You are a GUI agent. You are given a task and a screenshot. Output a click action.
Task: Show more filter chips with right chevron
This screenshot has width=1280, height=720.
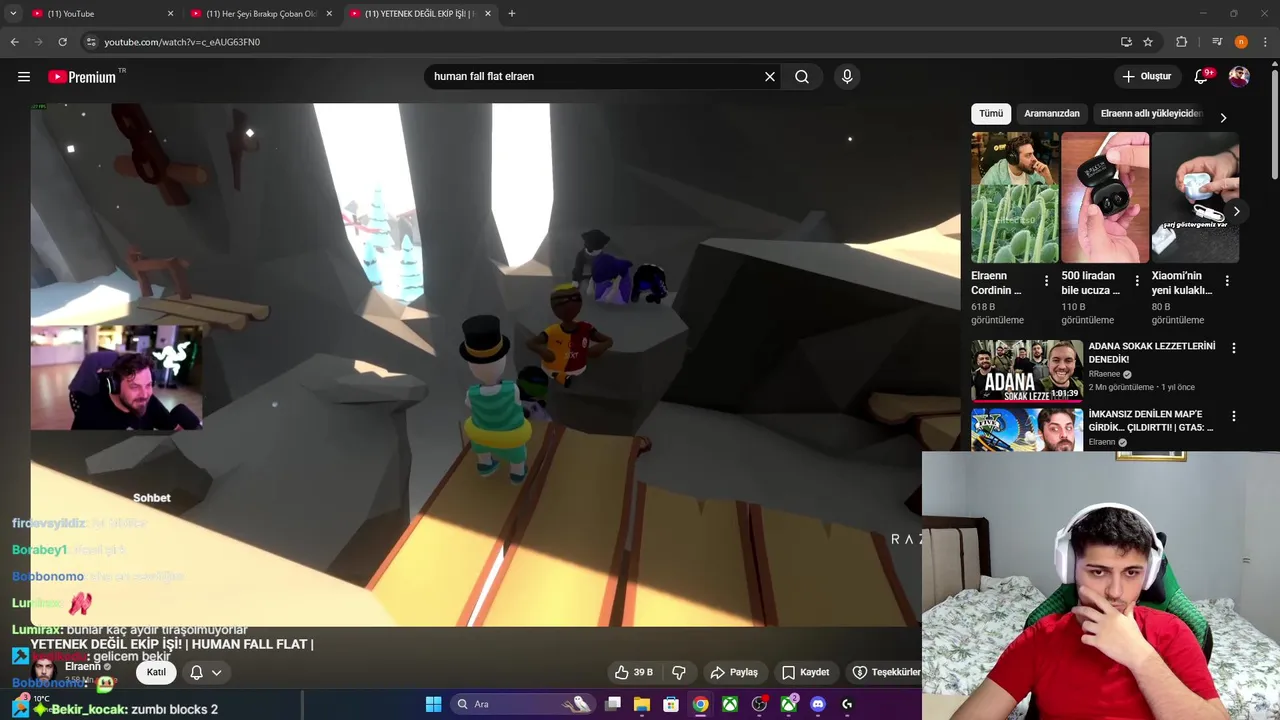(1222, 117)
